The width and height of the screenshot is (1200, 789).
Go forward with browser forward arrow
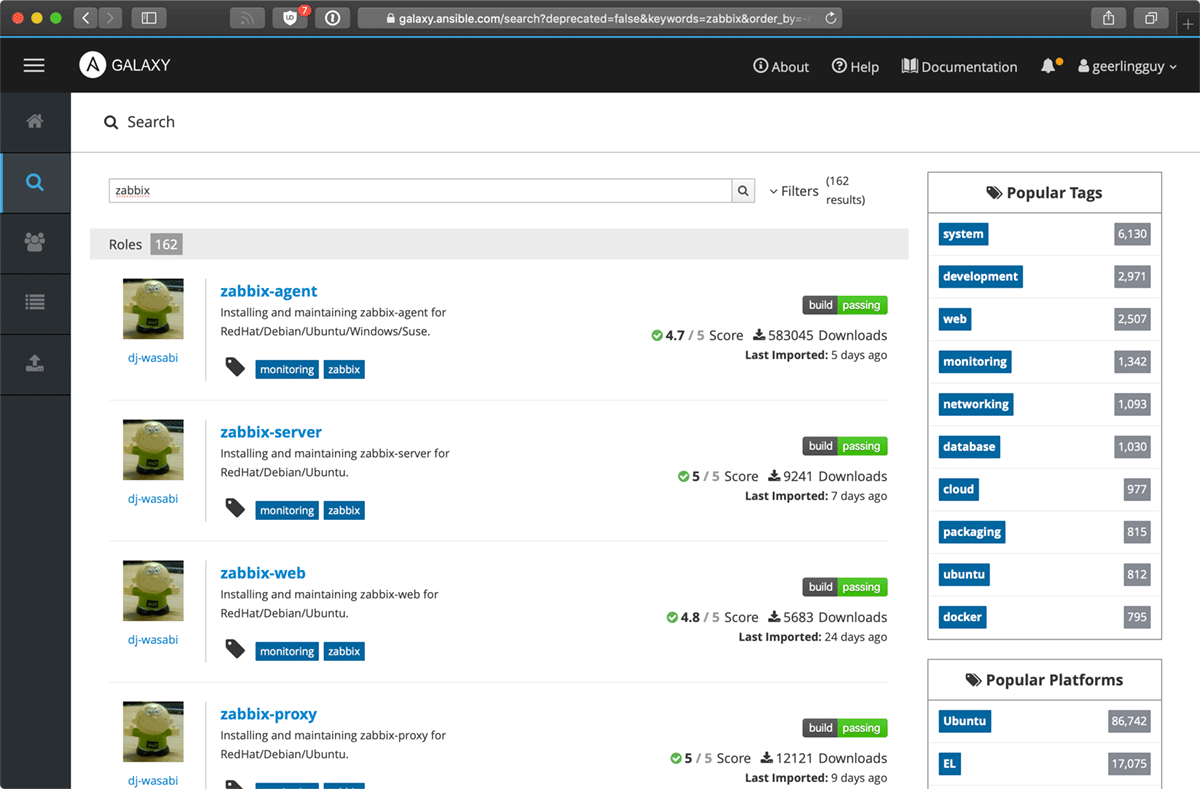point(110,18)
